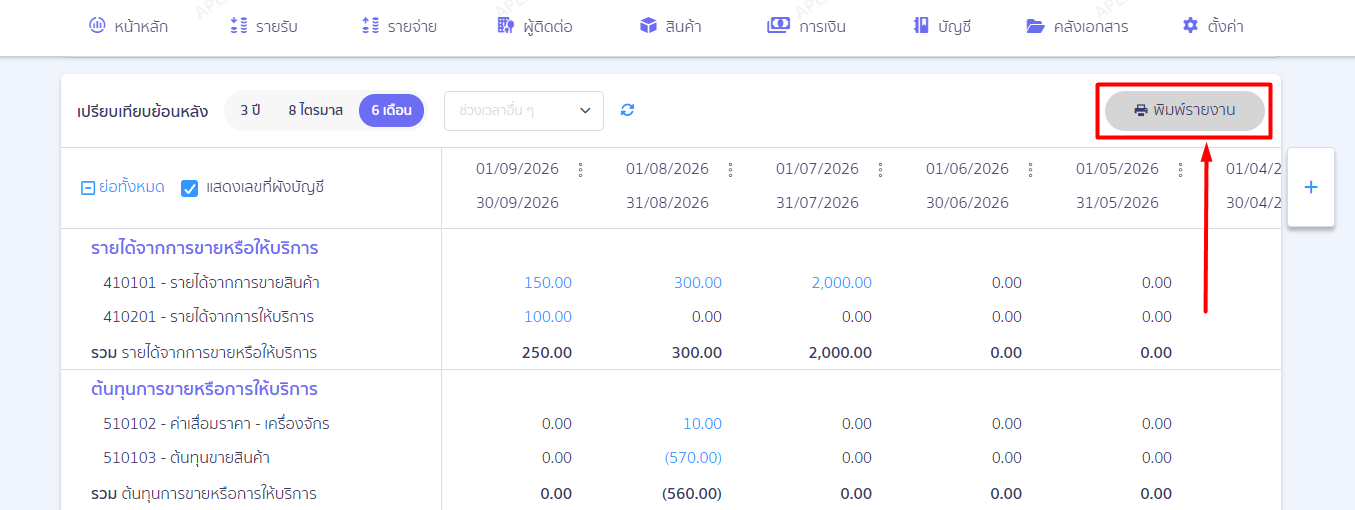Click row 410201 - รายได้จากการให้บริการ
The width and height of the screenshot is (1355, 510).
209,317
